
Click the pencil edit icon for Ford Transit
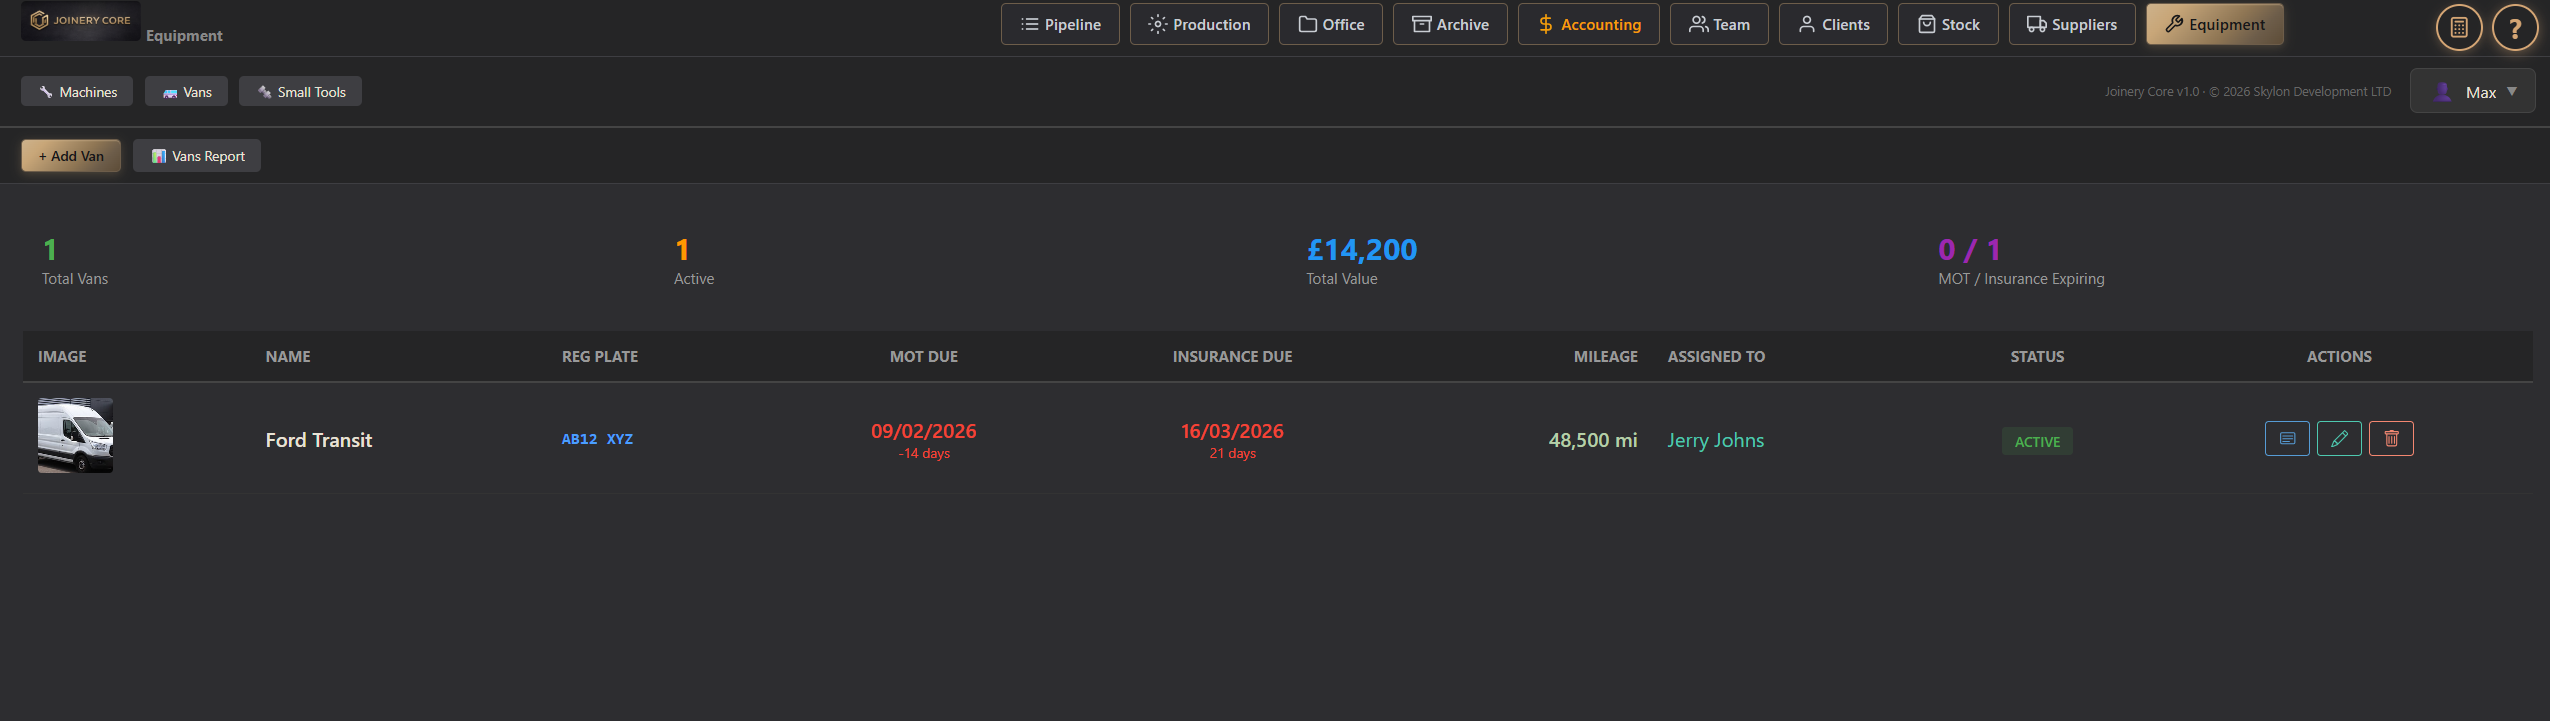2338,439
